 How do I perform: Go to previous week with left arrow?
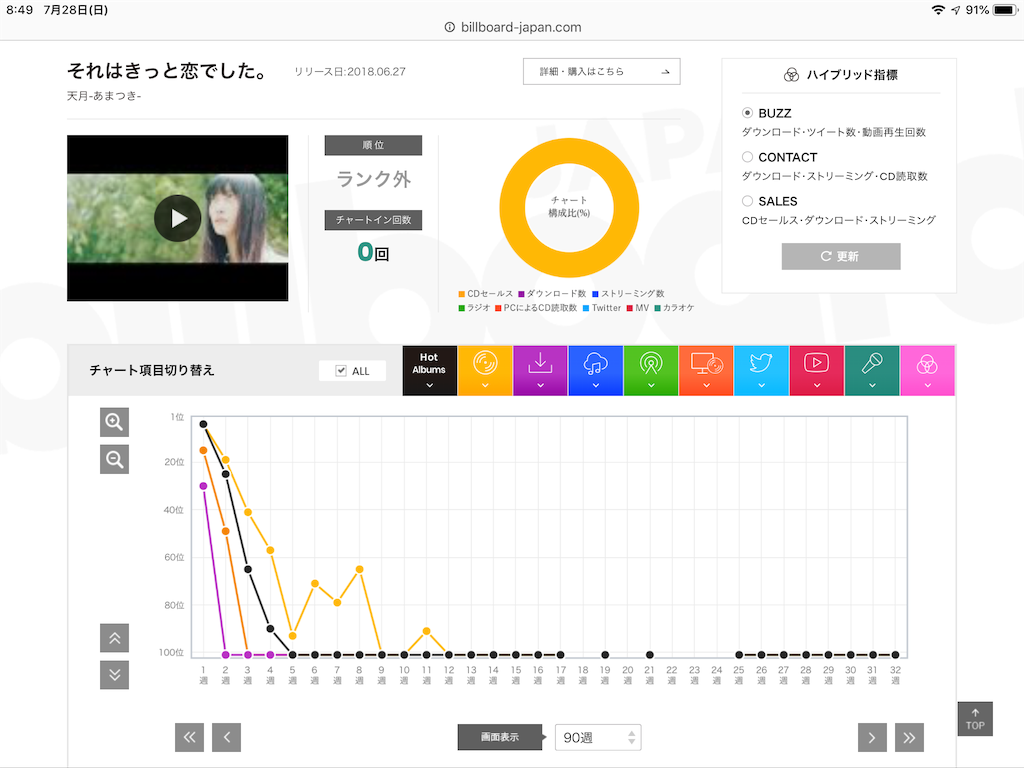[227, 737]
